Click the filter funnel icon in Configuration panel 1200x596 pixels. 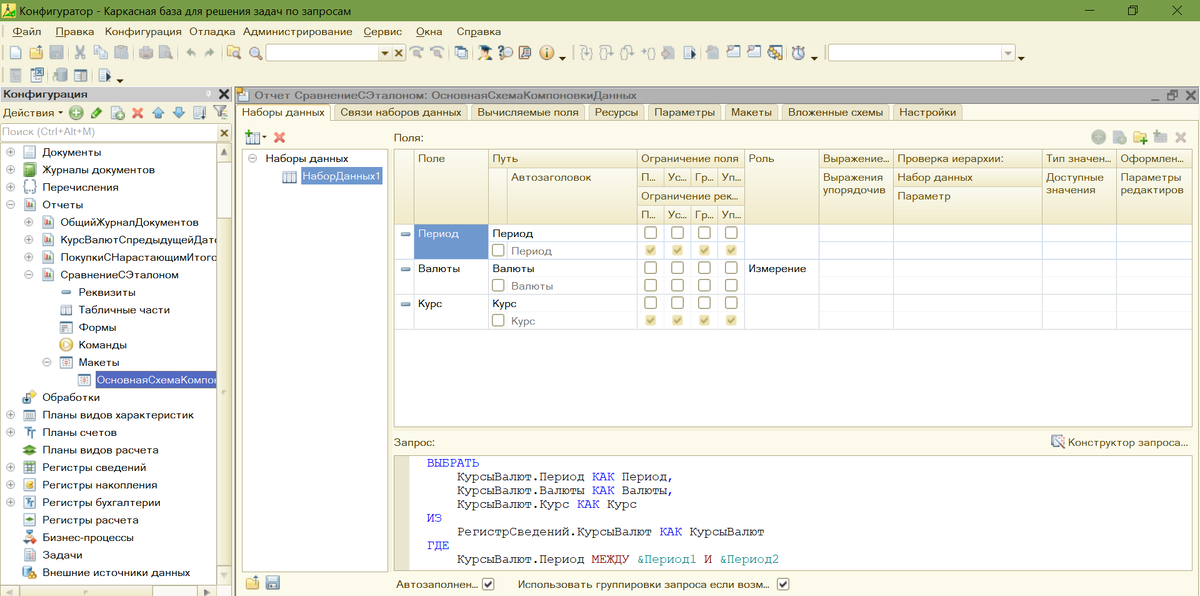pos(219,113)
